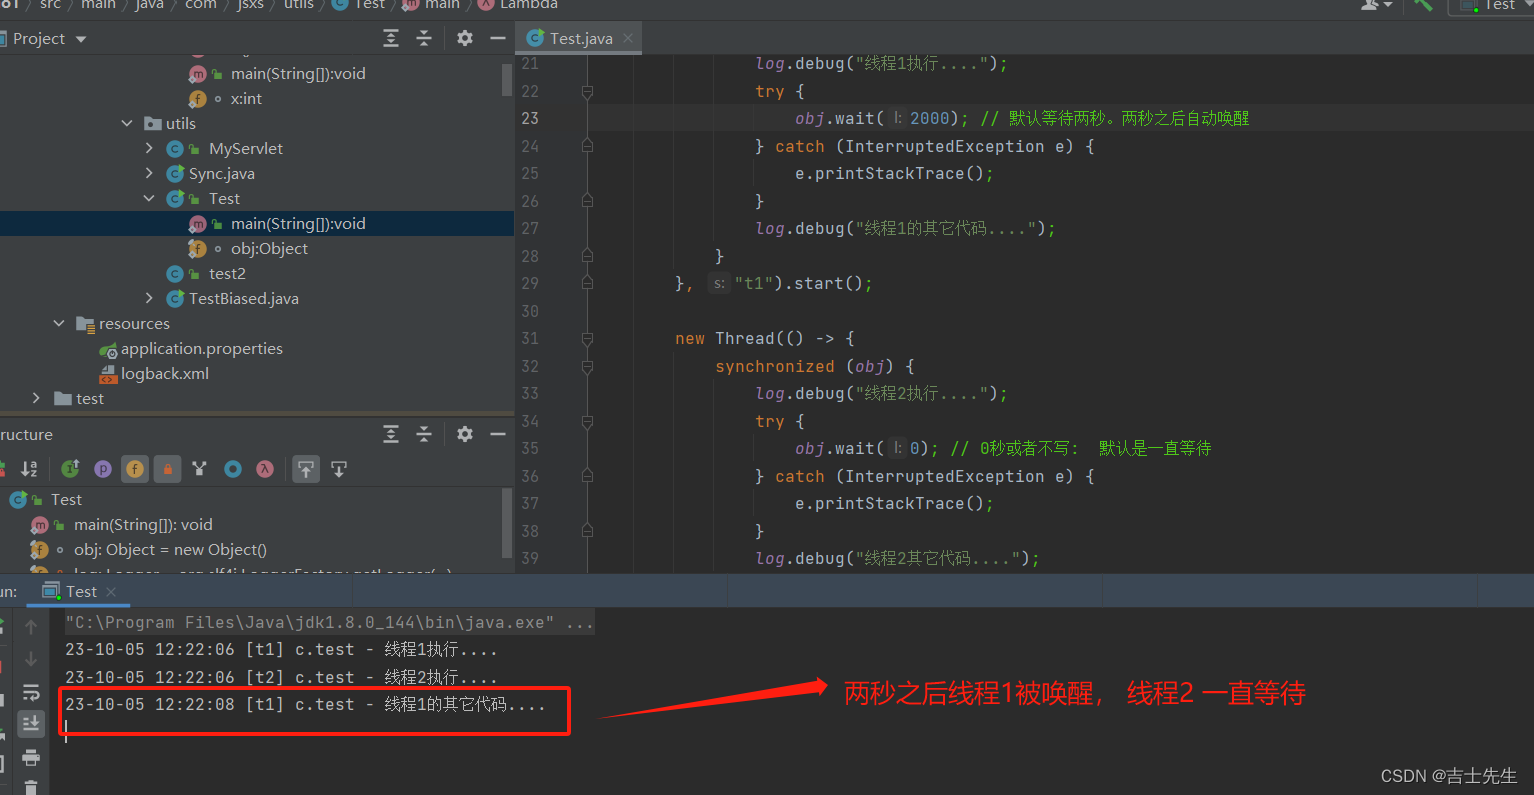Toggle Show Fields in Structure toolbar
The image size is (1534, 795).
click(135, 469)
